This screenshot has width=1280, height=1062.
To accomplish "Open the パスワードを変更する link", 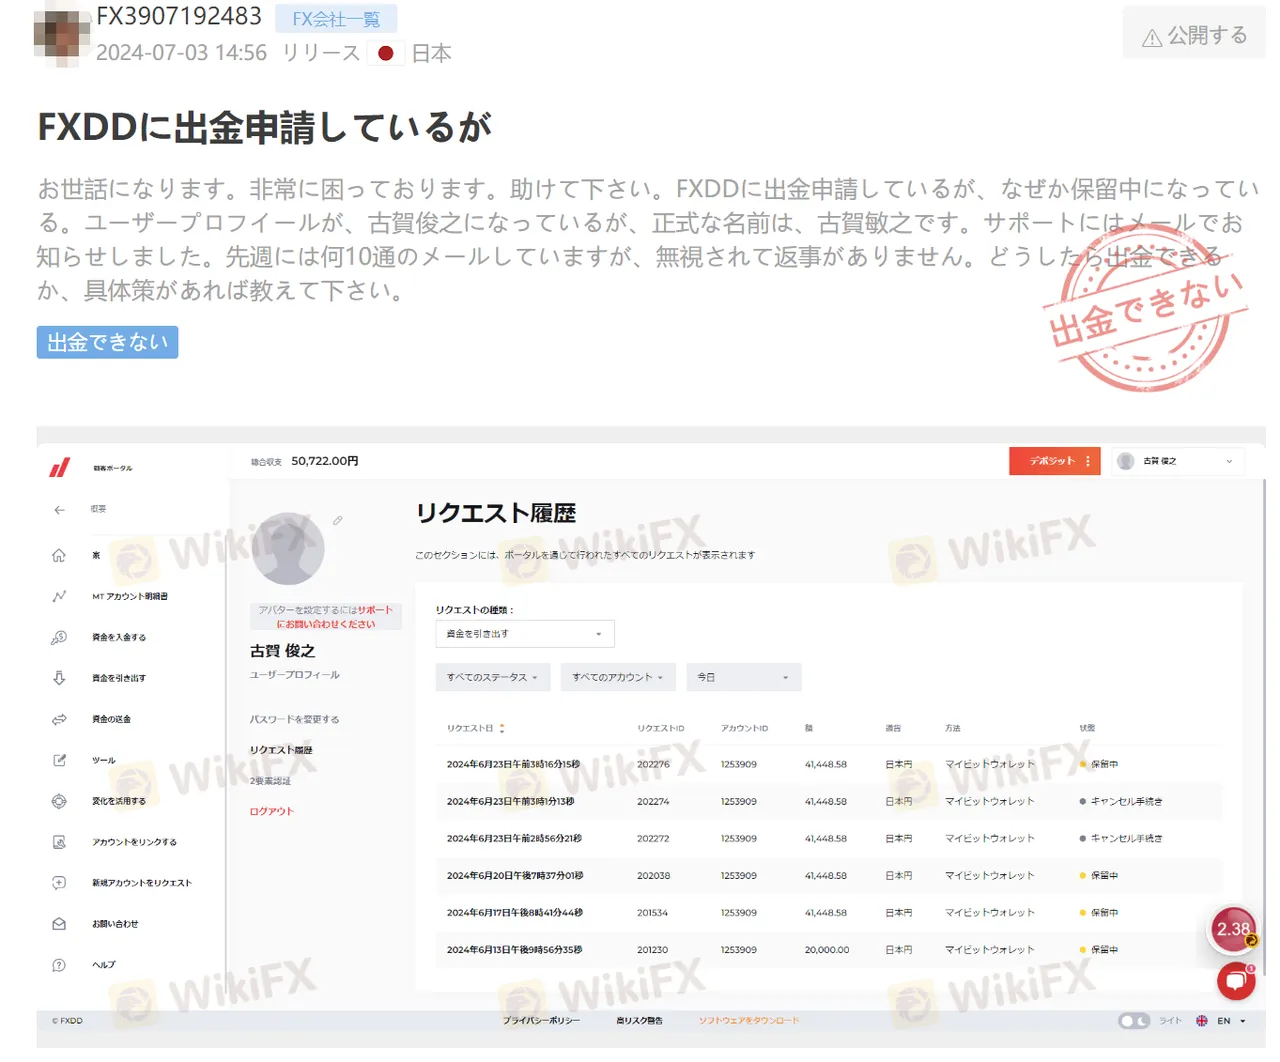I will (295, 719).
